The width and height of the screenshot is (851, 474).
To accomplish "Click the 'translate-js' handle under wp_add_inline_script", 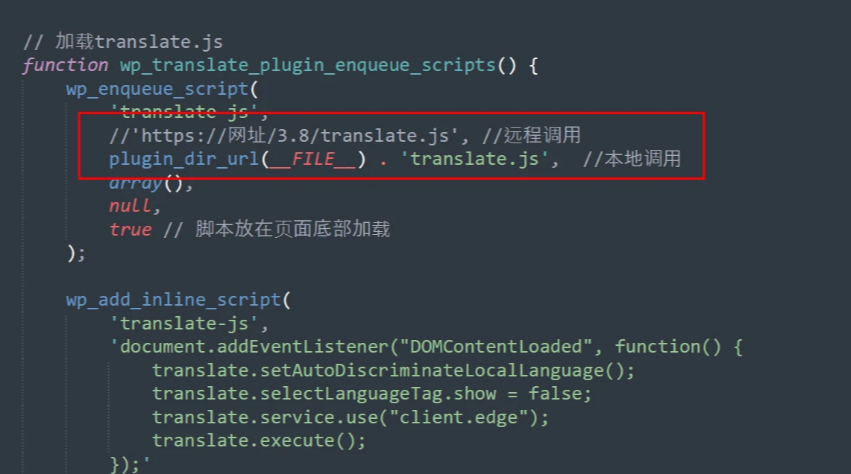I will tap(184, 324).
